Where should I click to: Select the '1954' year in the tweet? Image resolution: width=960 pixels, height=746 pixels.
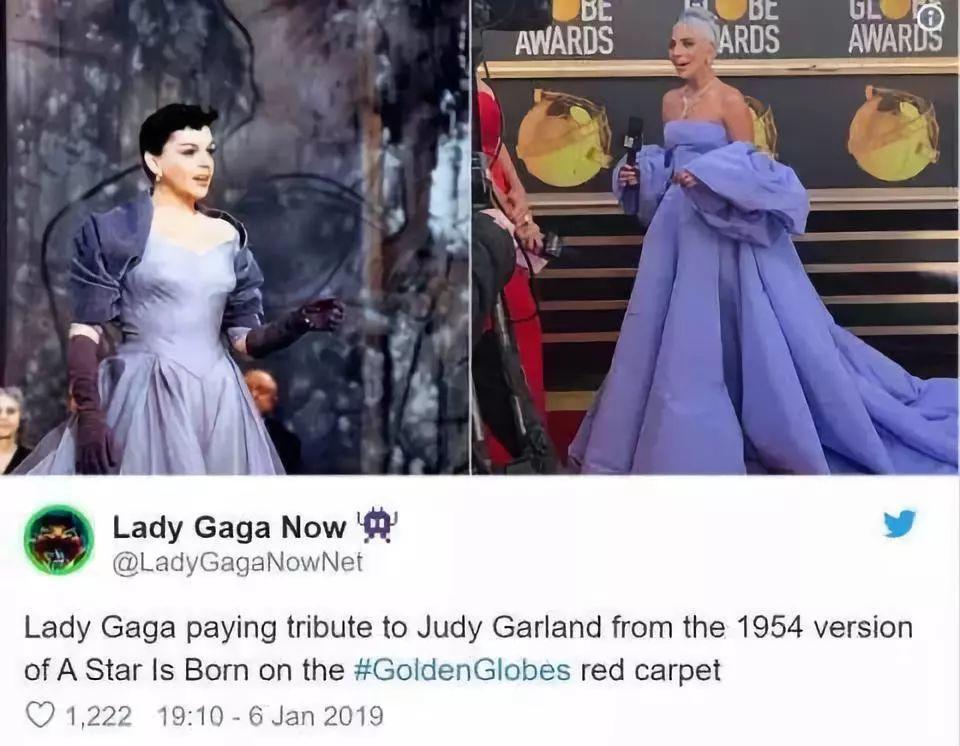click(768, 627)
